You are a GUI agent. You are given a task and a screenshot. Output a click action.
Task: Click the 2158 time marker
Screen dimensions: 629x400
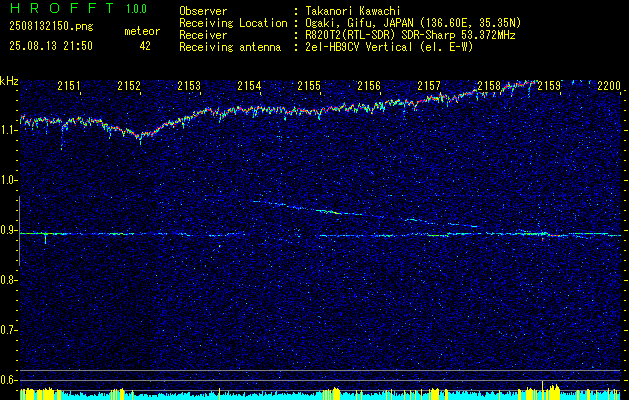coord(489,85)
